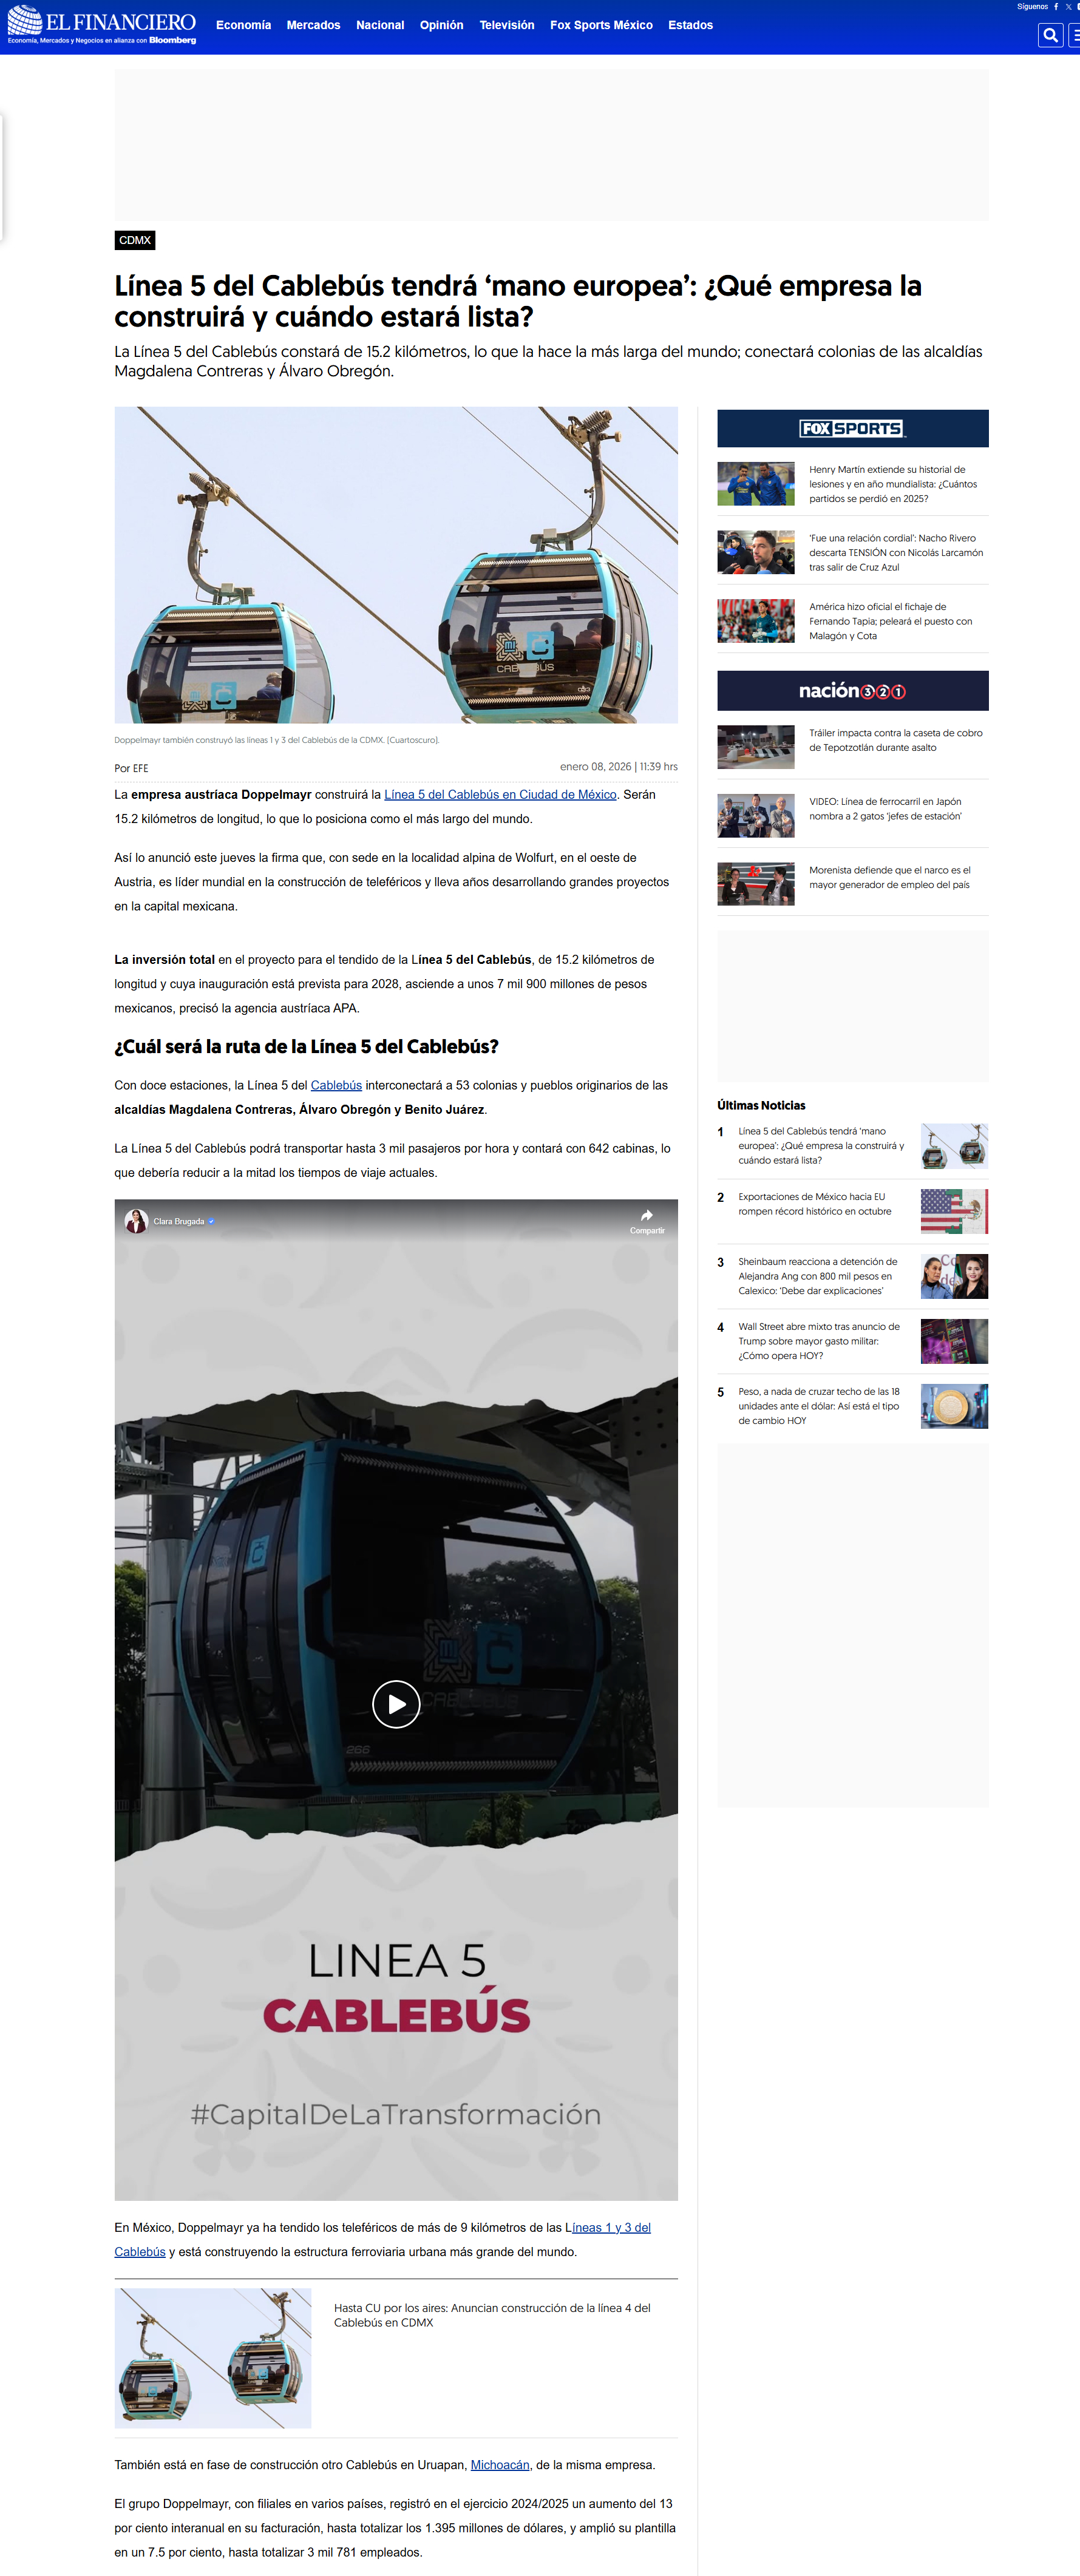Open latest news item 1 about Línea 5

821,1146
